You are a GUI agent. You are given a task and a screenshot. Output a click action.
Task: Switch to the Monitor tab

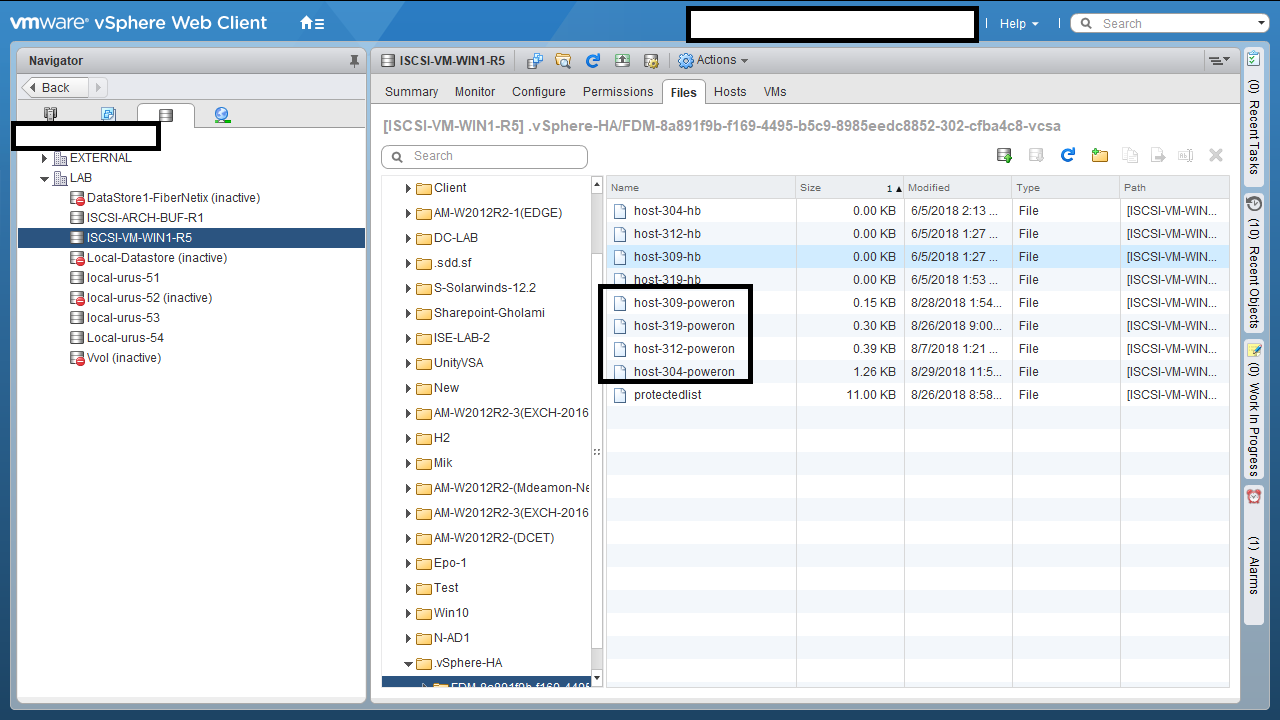(x=475, y=92)
